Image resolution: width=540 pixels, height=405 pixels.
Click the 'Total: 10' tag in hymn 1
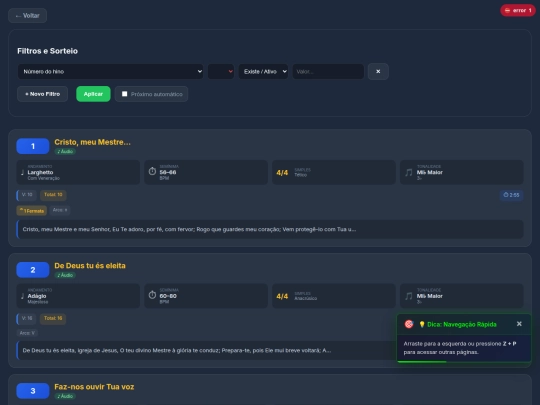click(x=53, y=195)
